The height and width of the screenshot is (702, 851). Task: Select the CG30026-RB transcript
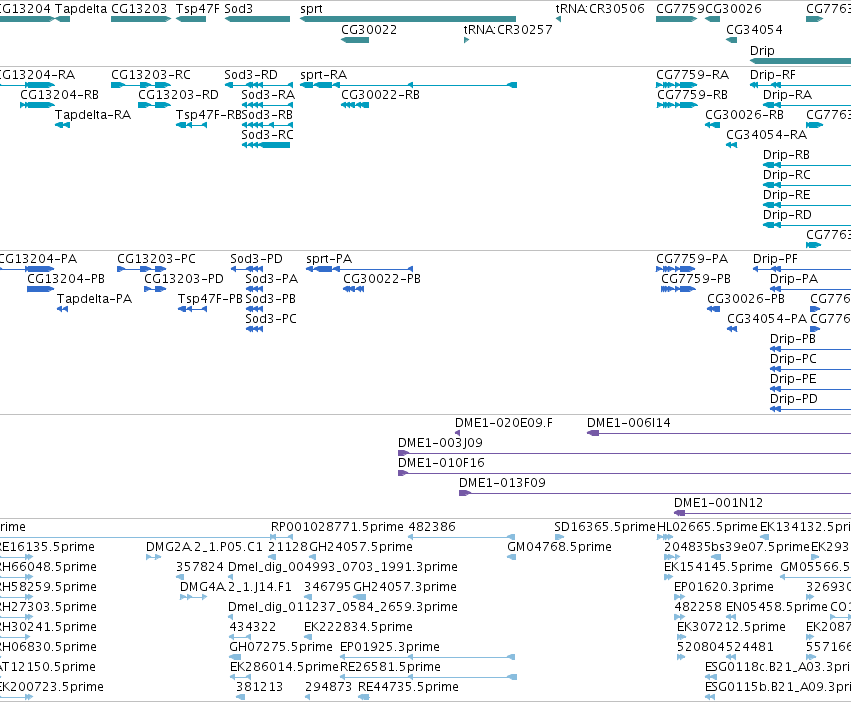pyautogui.click(x=744, y=115)
